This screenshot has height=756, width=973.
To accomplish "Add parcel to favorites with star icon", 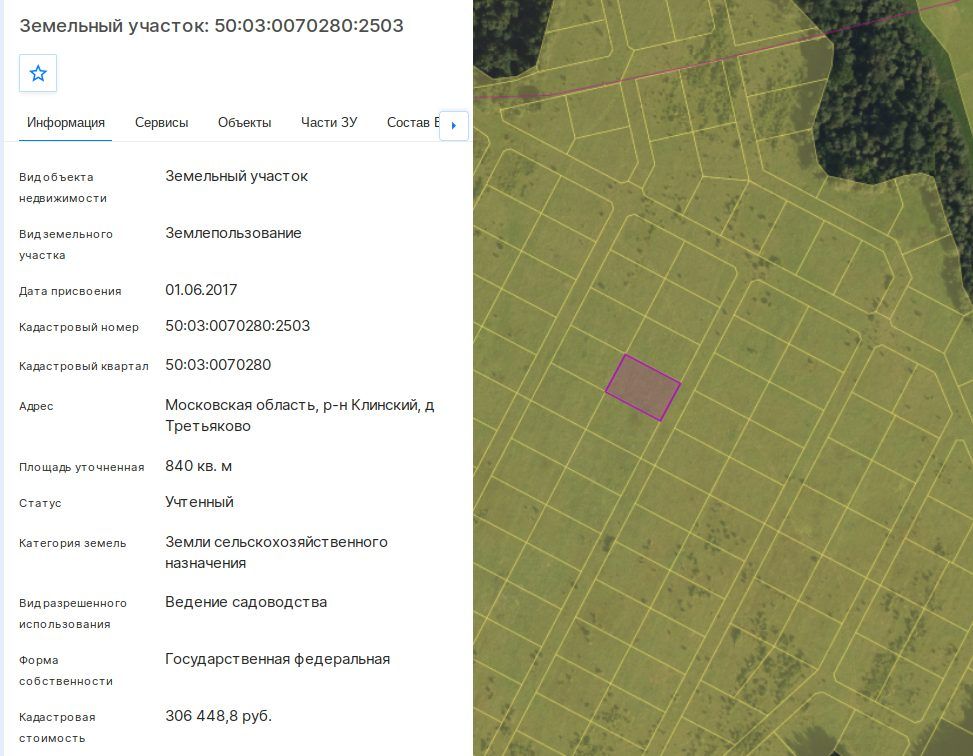I will [x=38, y=73].
